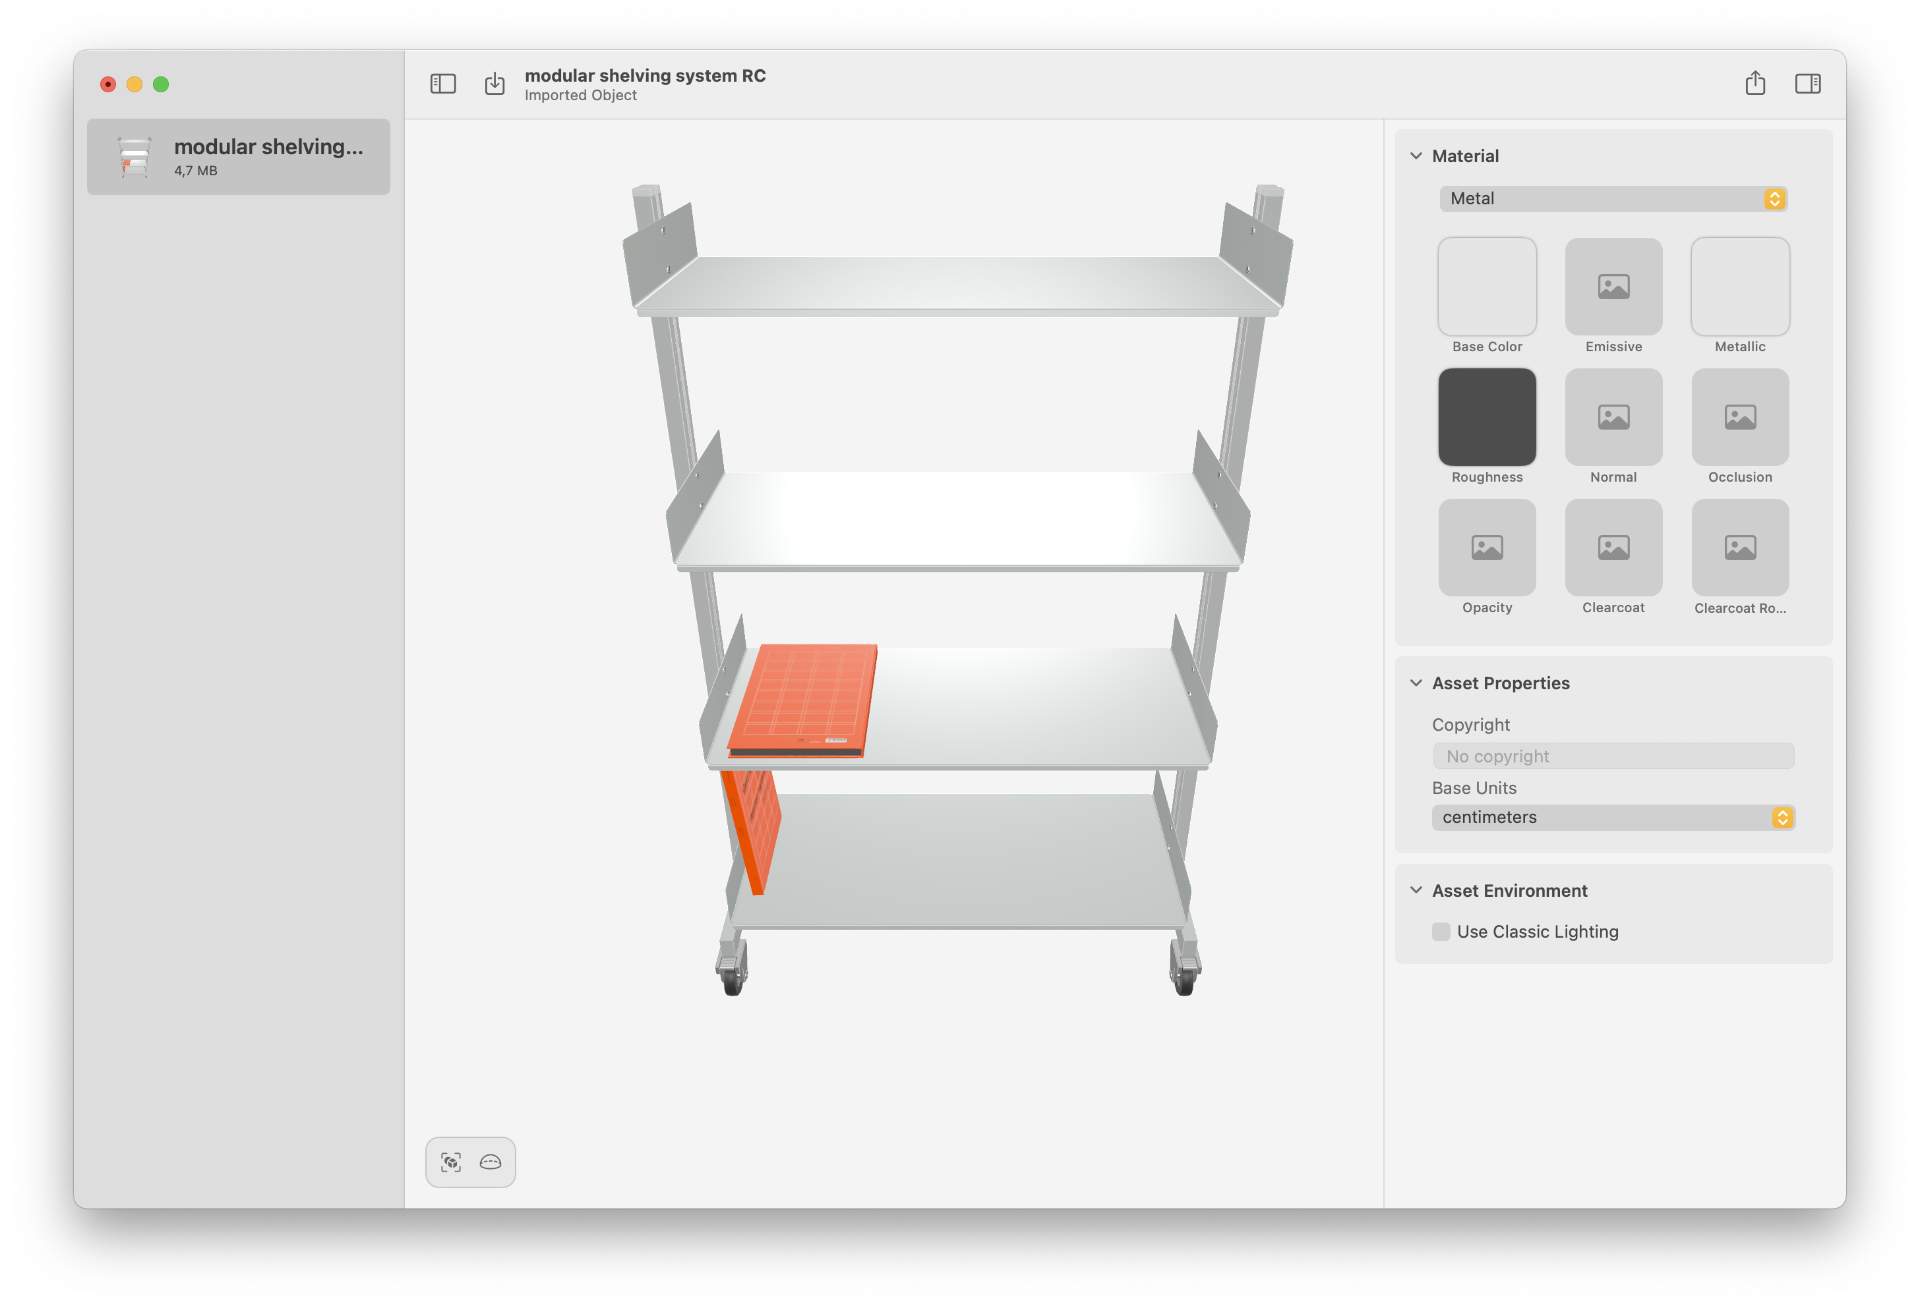This screenshot has height=1306, width=1920.
Task: Click the Base Color swatch
Action: (1487, 287)
